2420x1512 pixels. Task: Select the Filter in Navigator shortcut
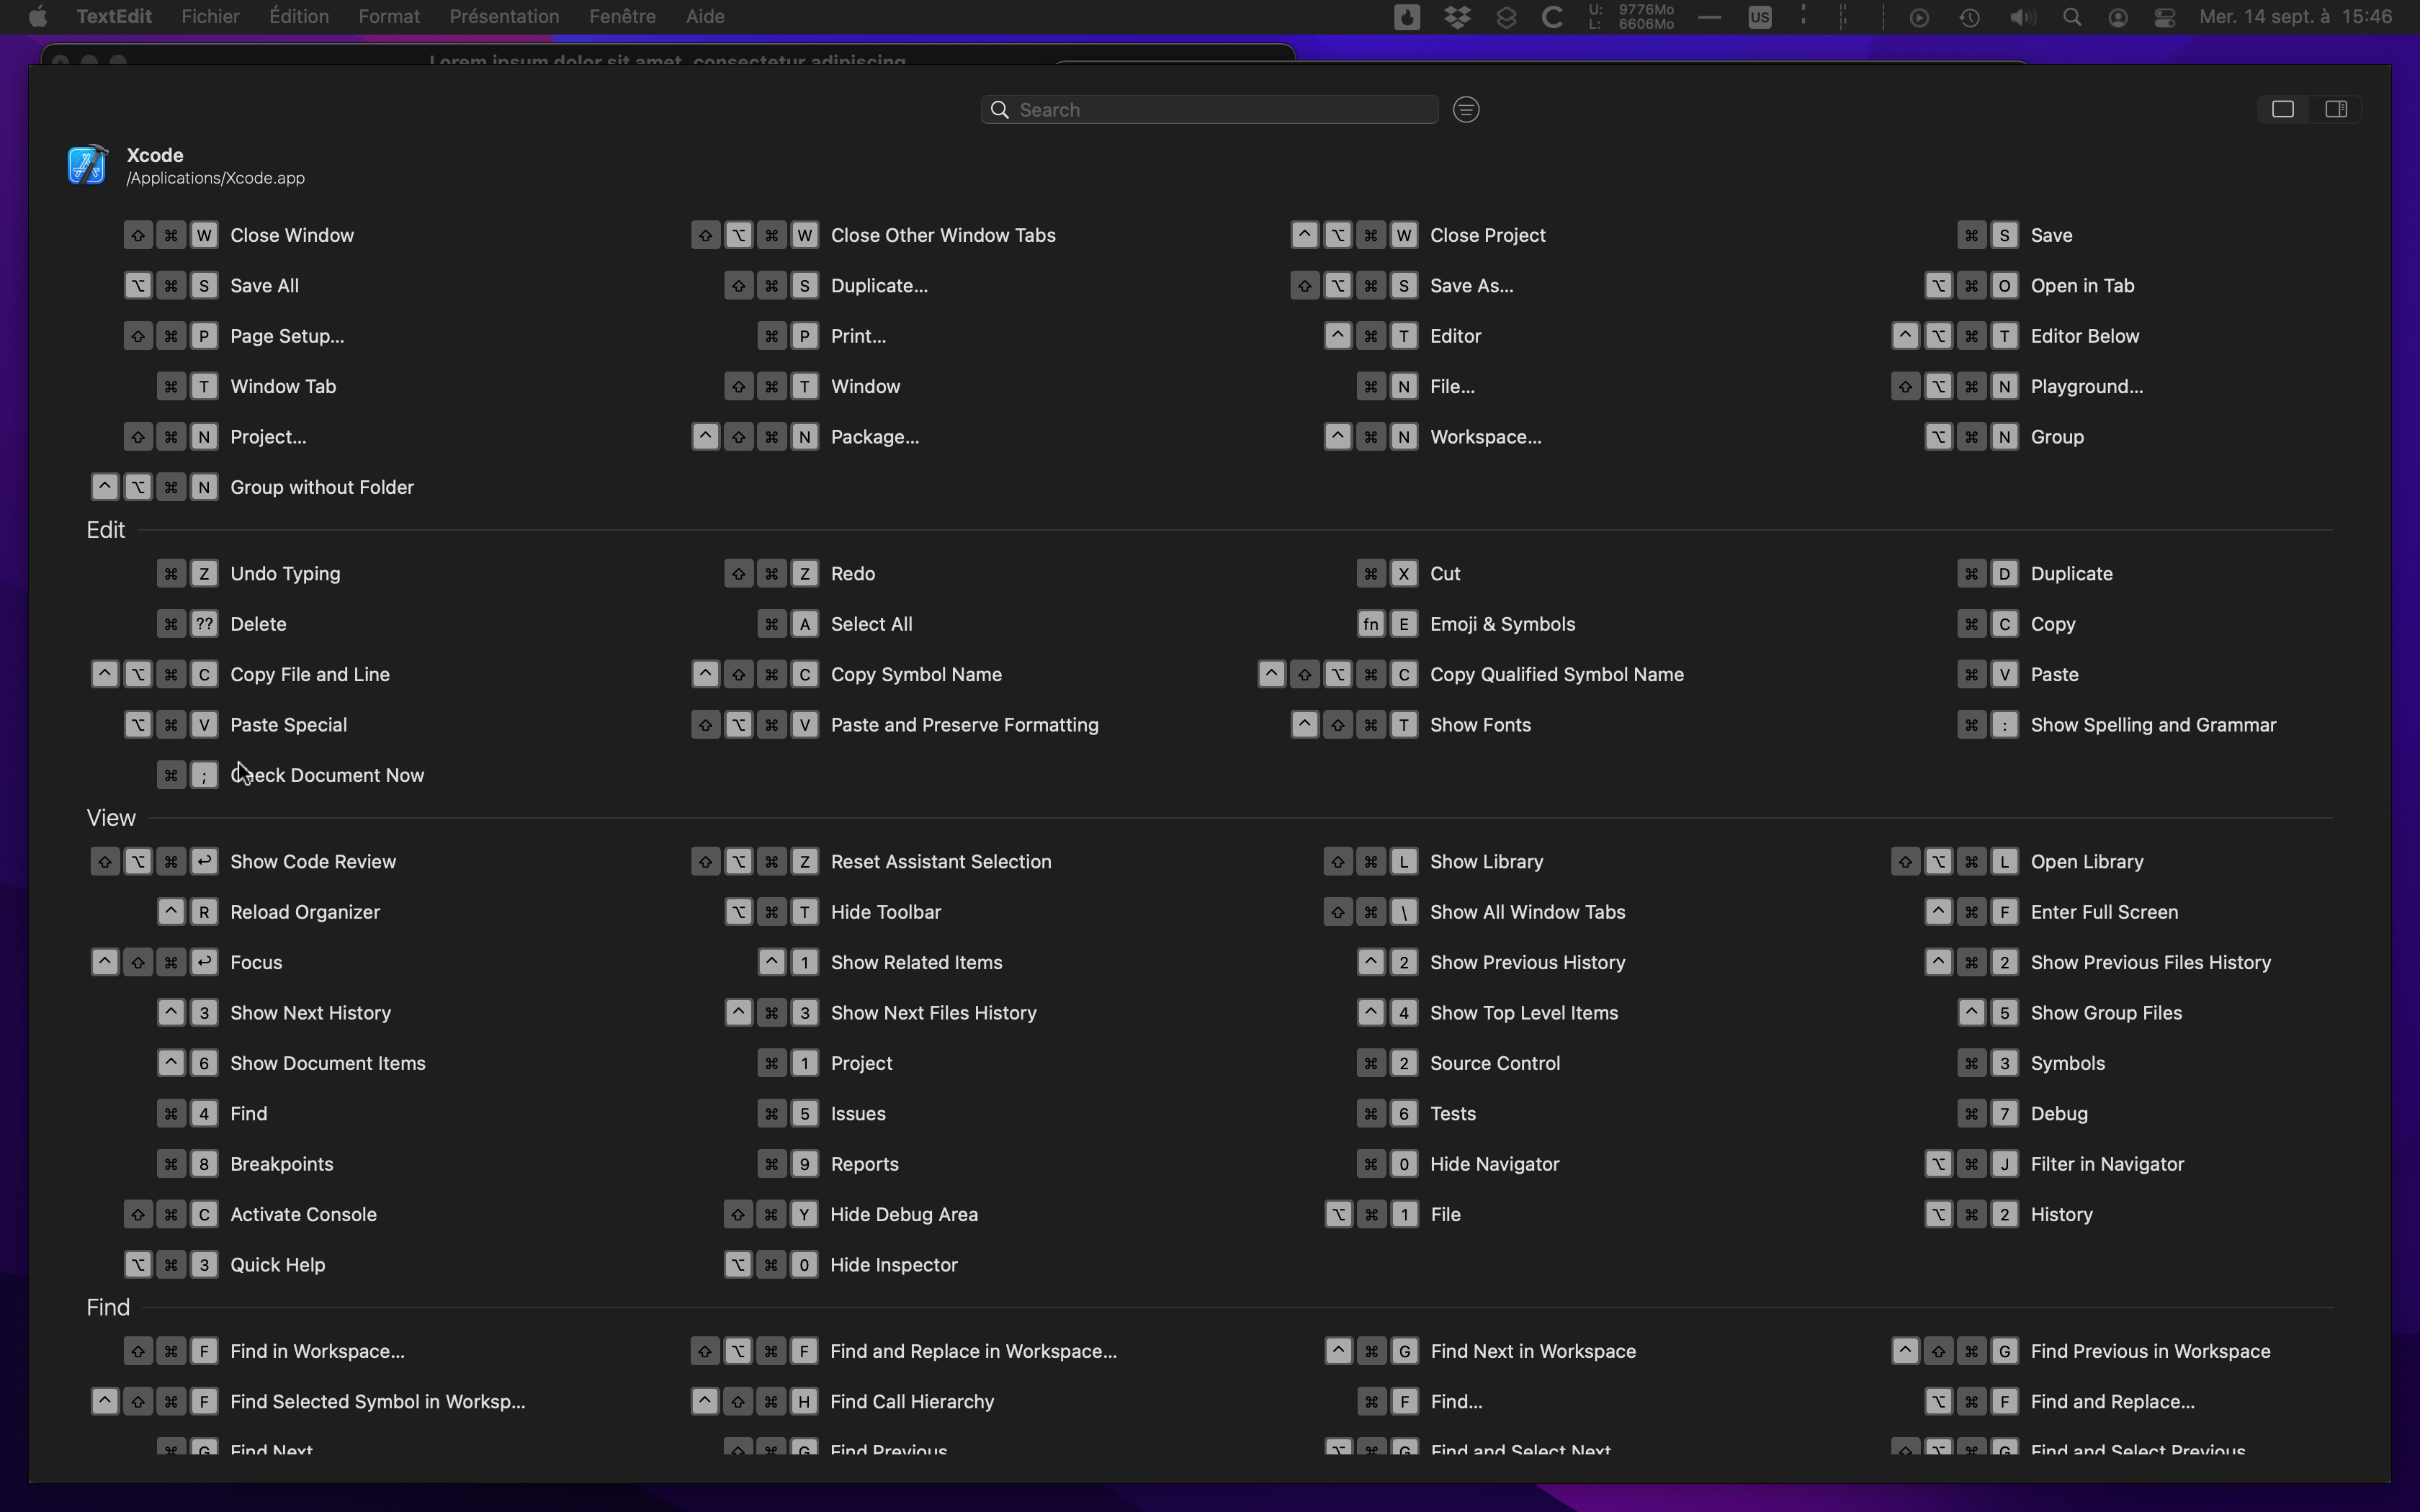(2055, 1164)
